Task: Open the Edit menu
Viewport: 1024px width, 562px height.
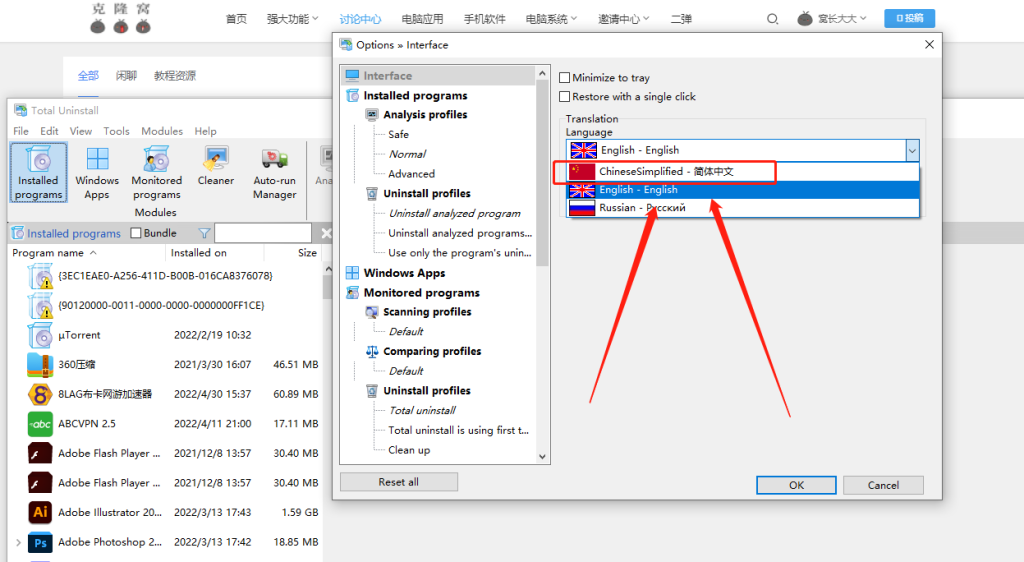Action: [49, 131]
